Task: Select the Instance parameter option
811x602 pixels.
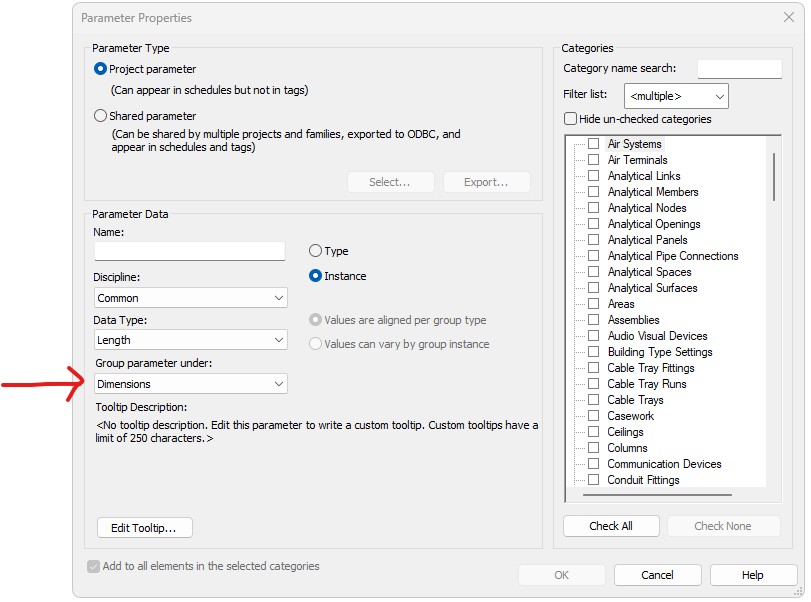Action: [x=315, y=277]
